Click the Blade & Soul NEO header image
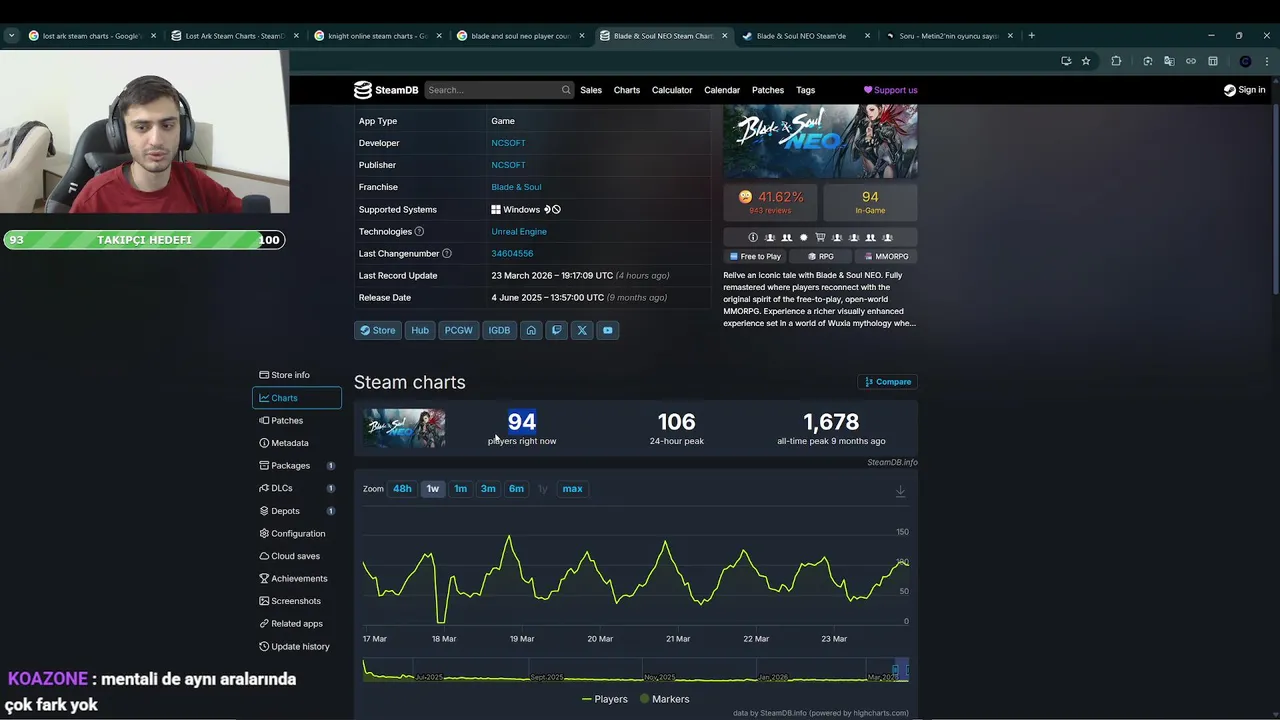This screenshot has width=1280, height=720. point(820,141)
